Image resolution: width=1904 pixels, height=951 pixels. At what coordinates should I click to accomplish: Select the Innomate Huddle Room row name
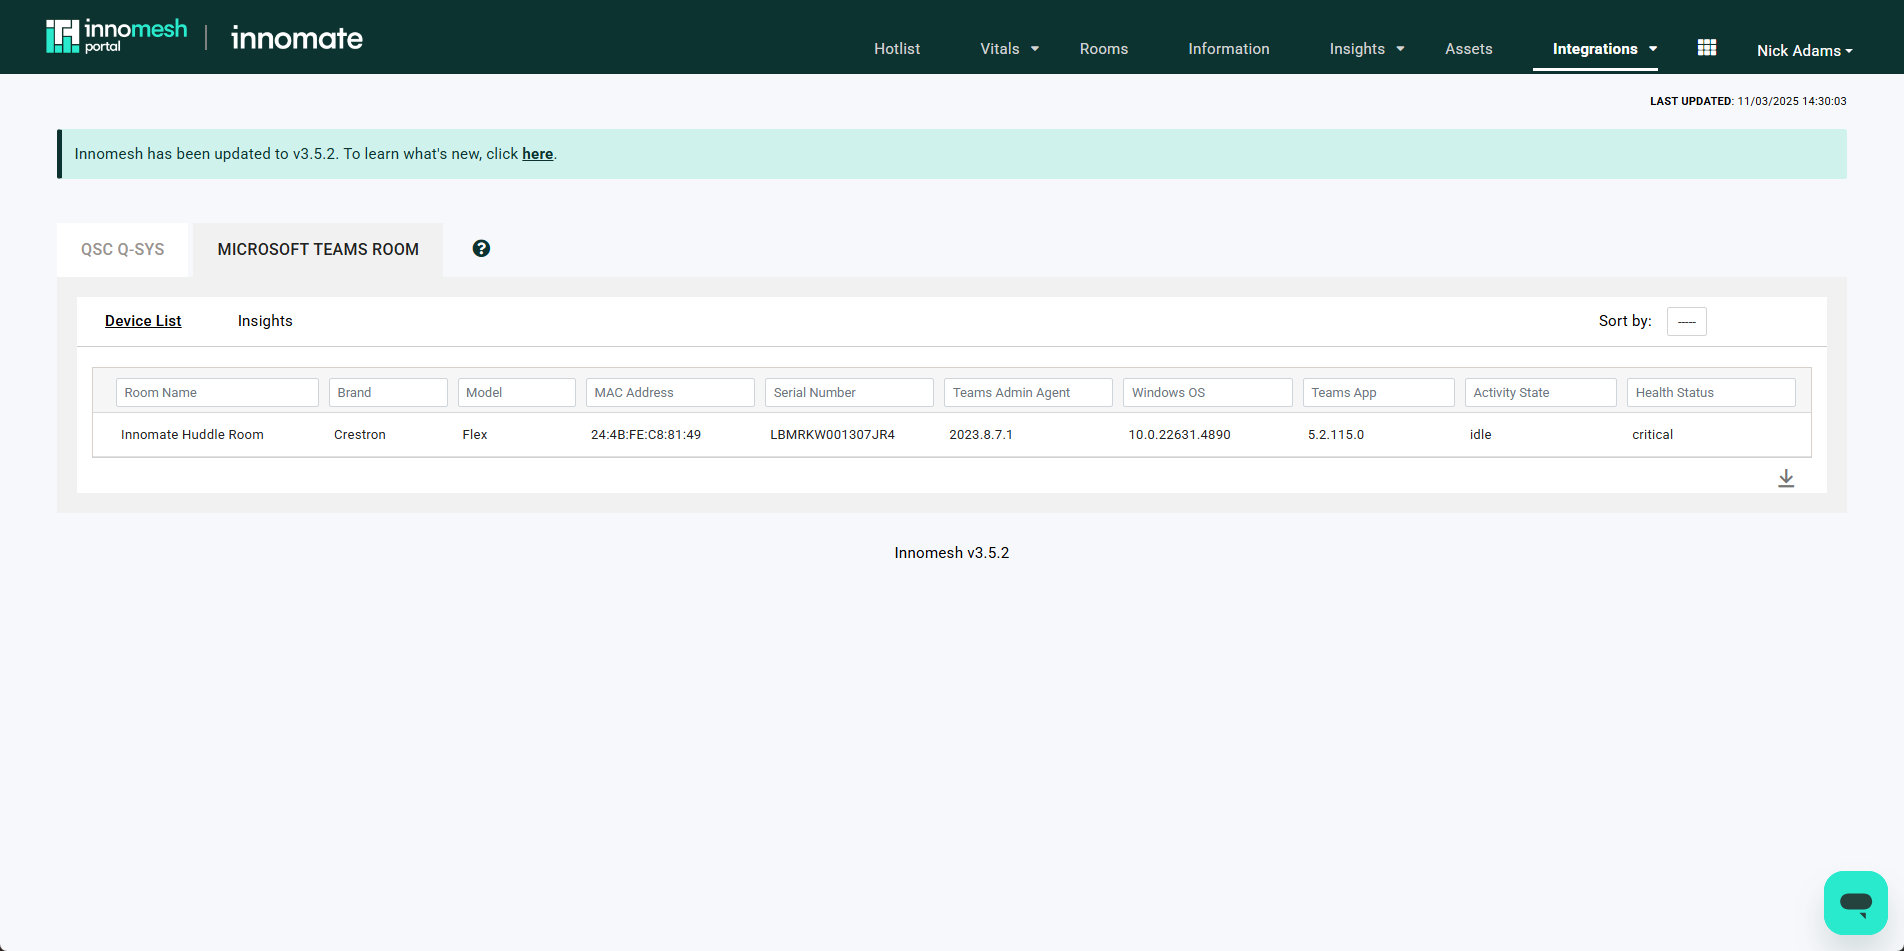pyautogui.click(x=192, y=435)
